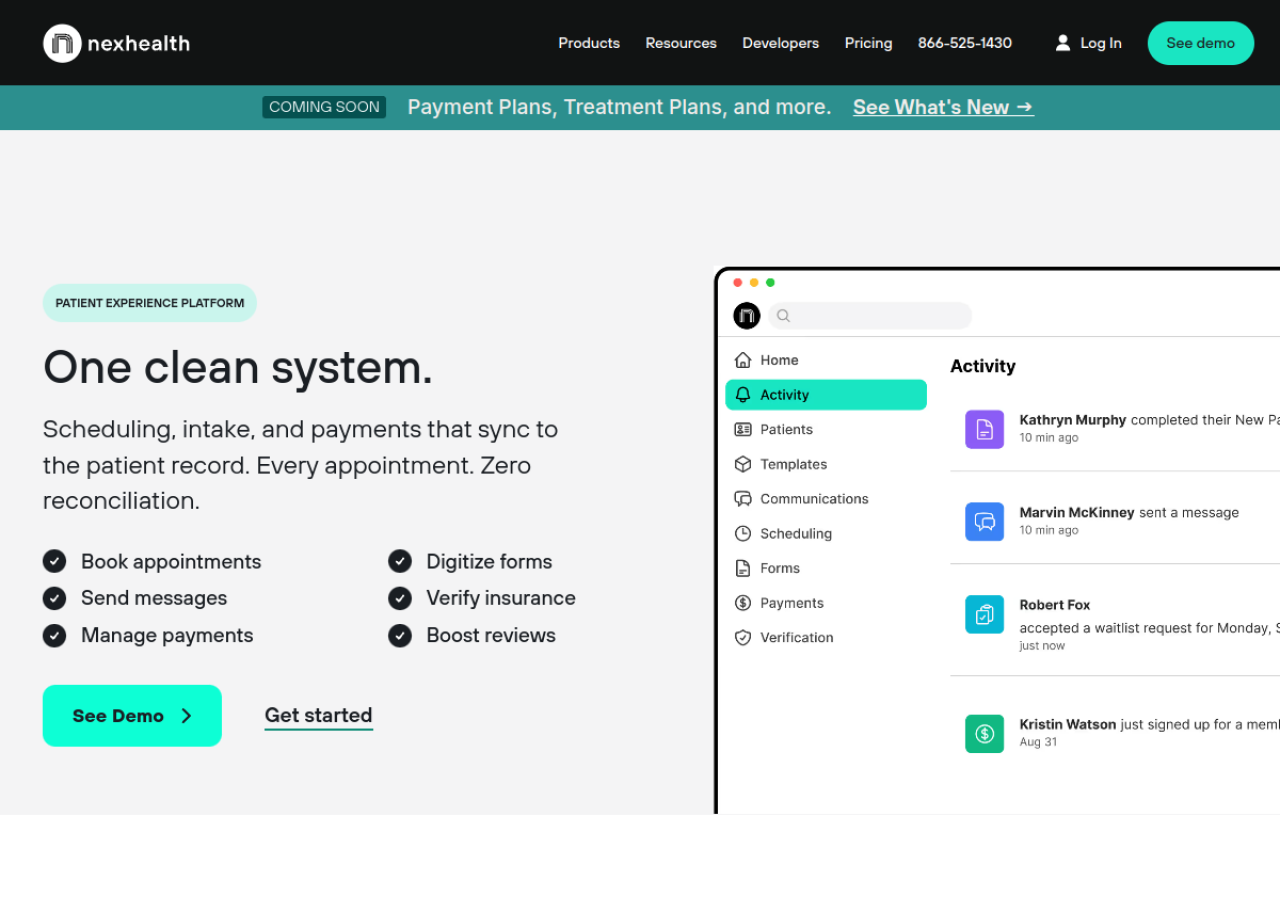1280x906 pixels.
Task: Click green dollar icon for Kristin Watson
Action: coord(985,734)
